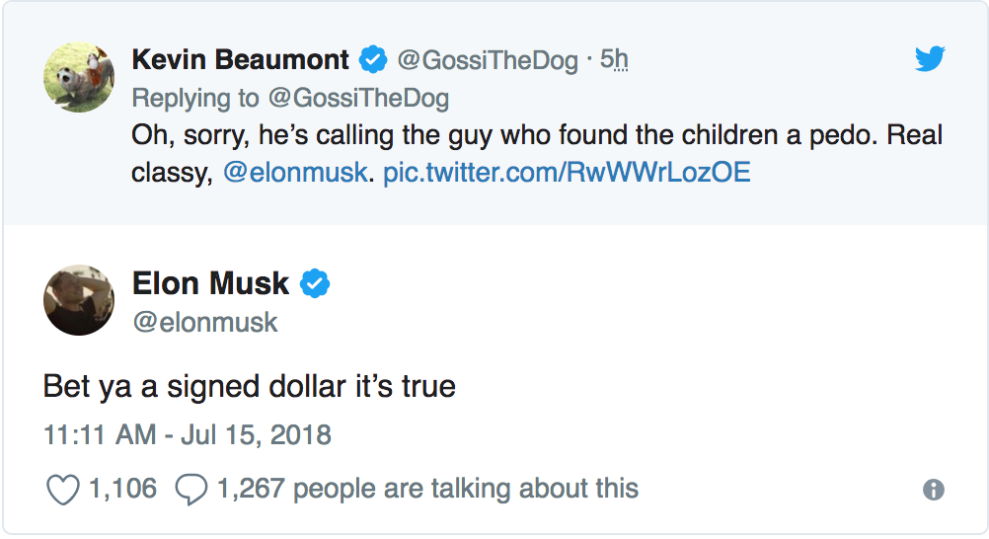Click the 1,106 likes count
Viewport: 989px width, 539px height.
point(122,489)
